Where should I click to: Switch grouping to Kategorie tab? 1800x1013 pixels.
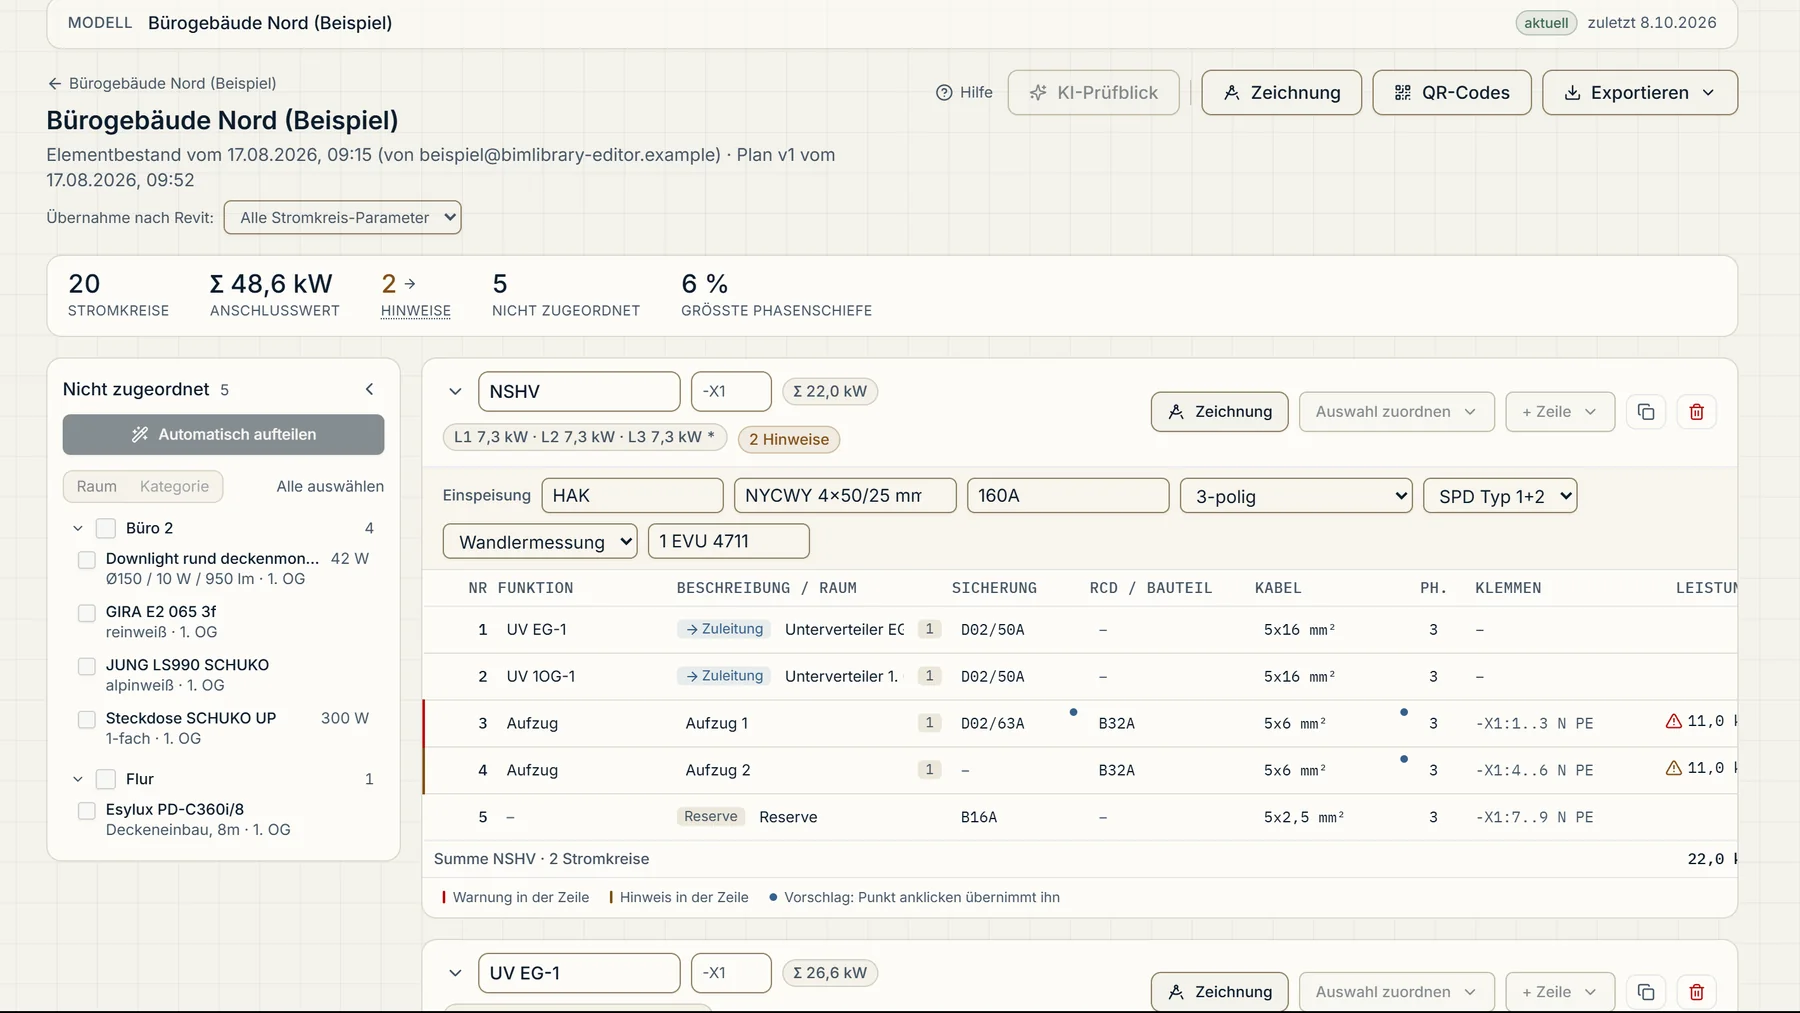click(174, 486)
